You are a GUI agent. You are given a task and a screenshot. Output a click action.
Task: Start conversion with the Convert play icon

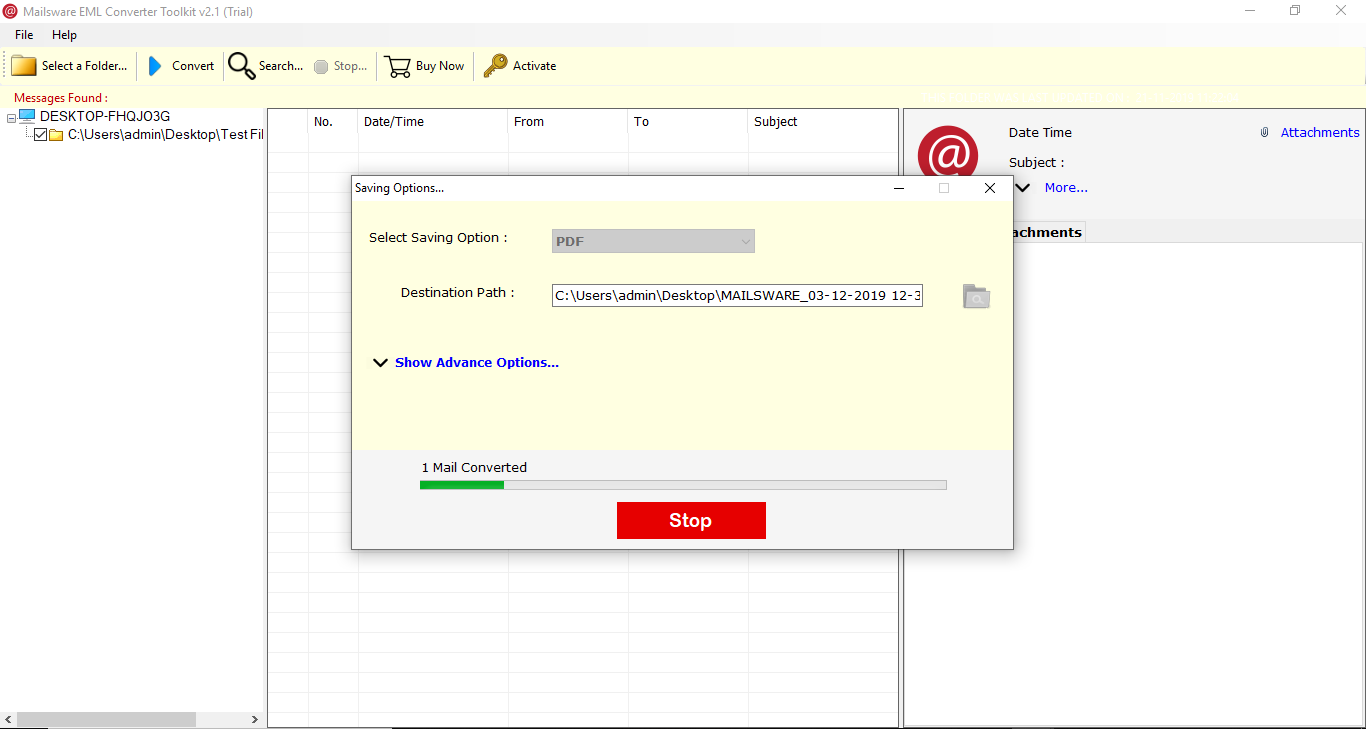[x=155, y=66]
